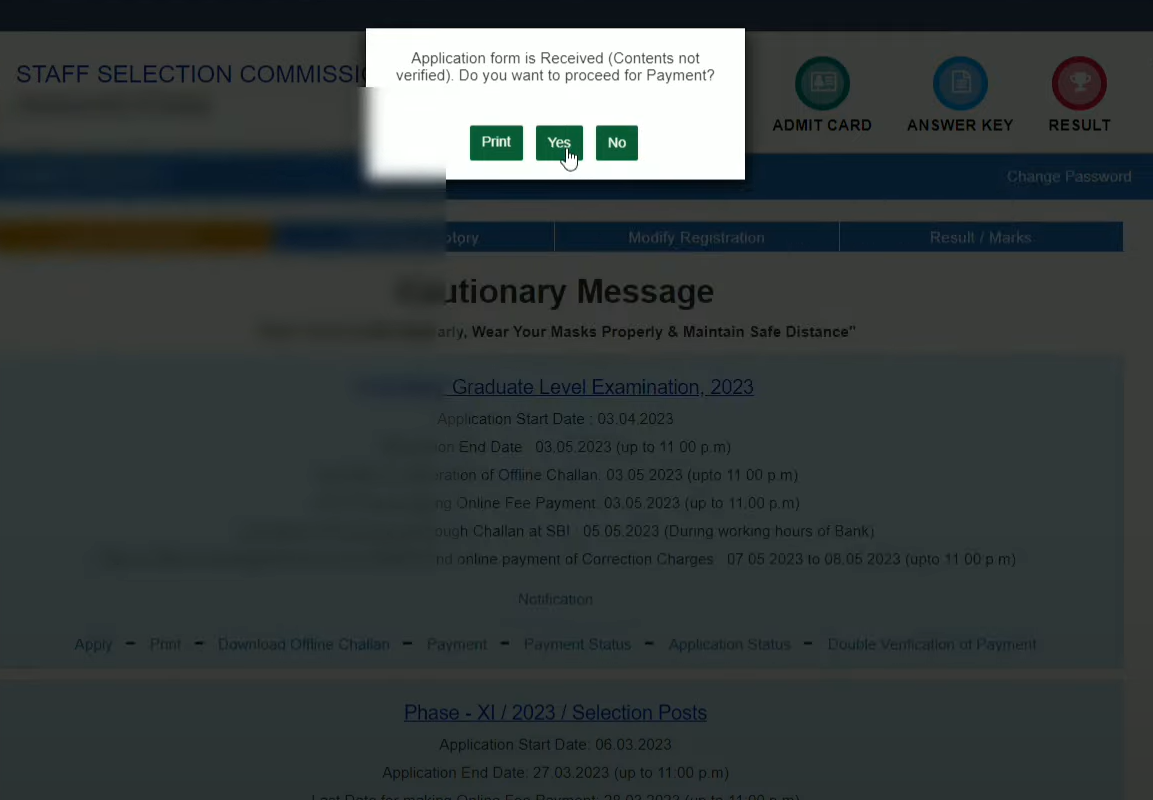Click the Payment link
This screenshot has height=800, width=1153.
tap(457, 644)
